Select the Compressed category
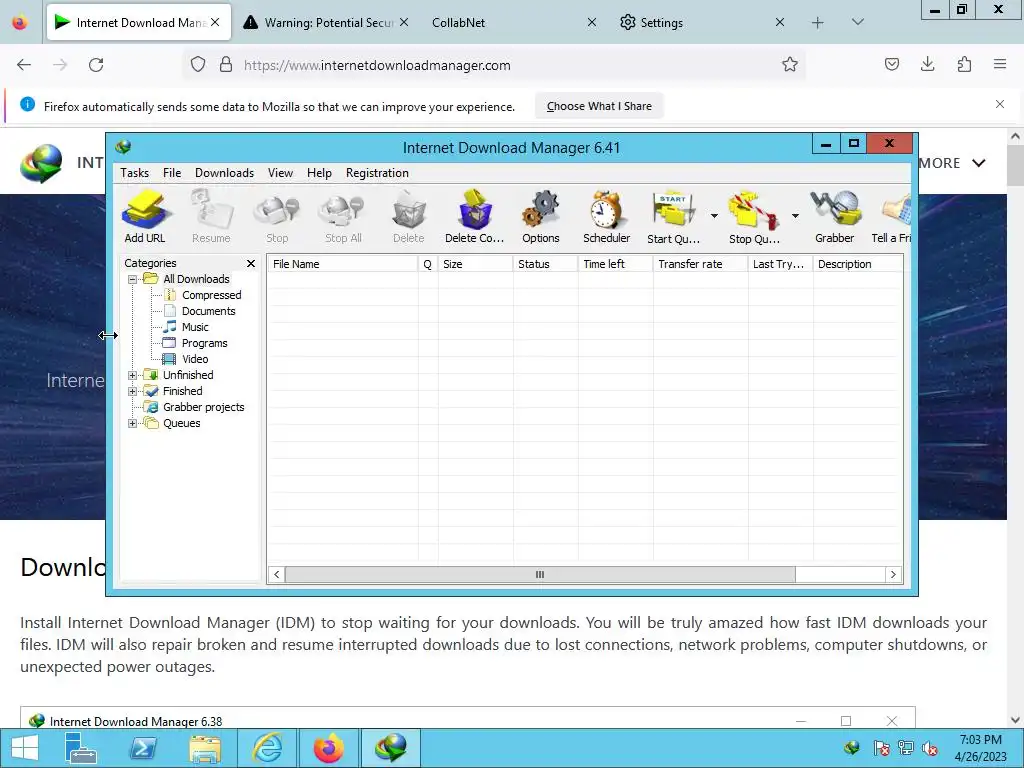 coord(211,295)
